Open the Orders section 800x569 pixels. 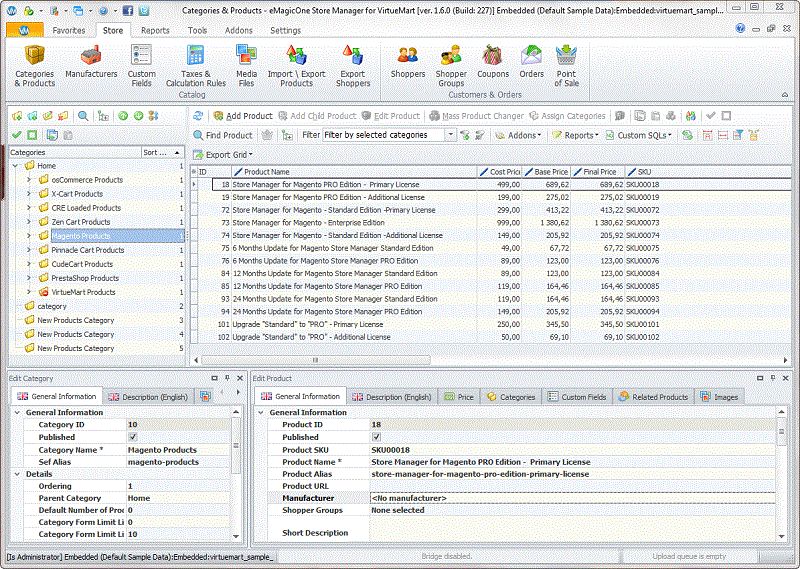click(x=532, y=62)
